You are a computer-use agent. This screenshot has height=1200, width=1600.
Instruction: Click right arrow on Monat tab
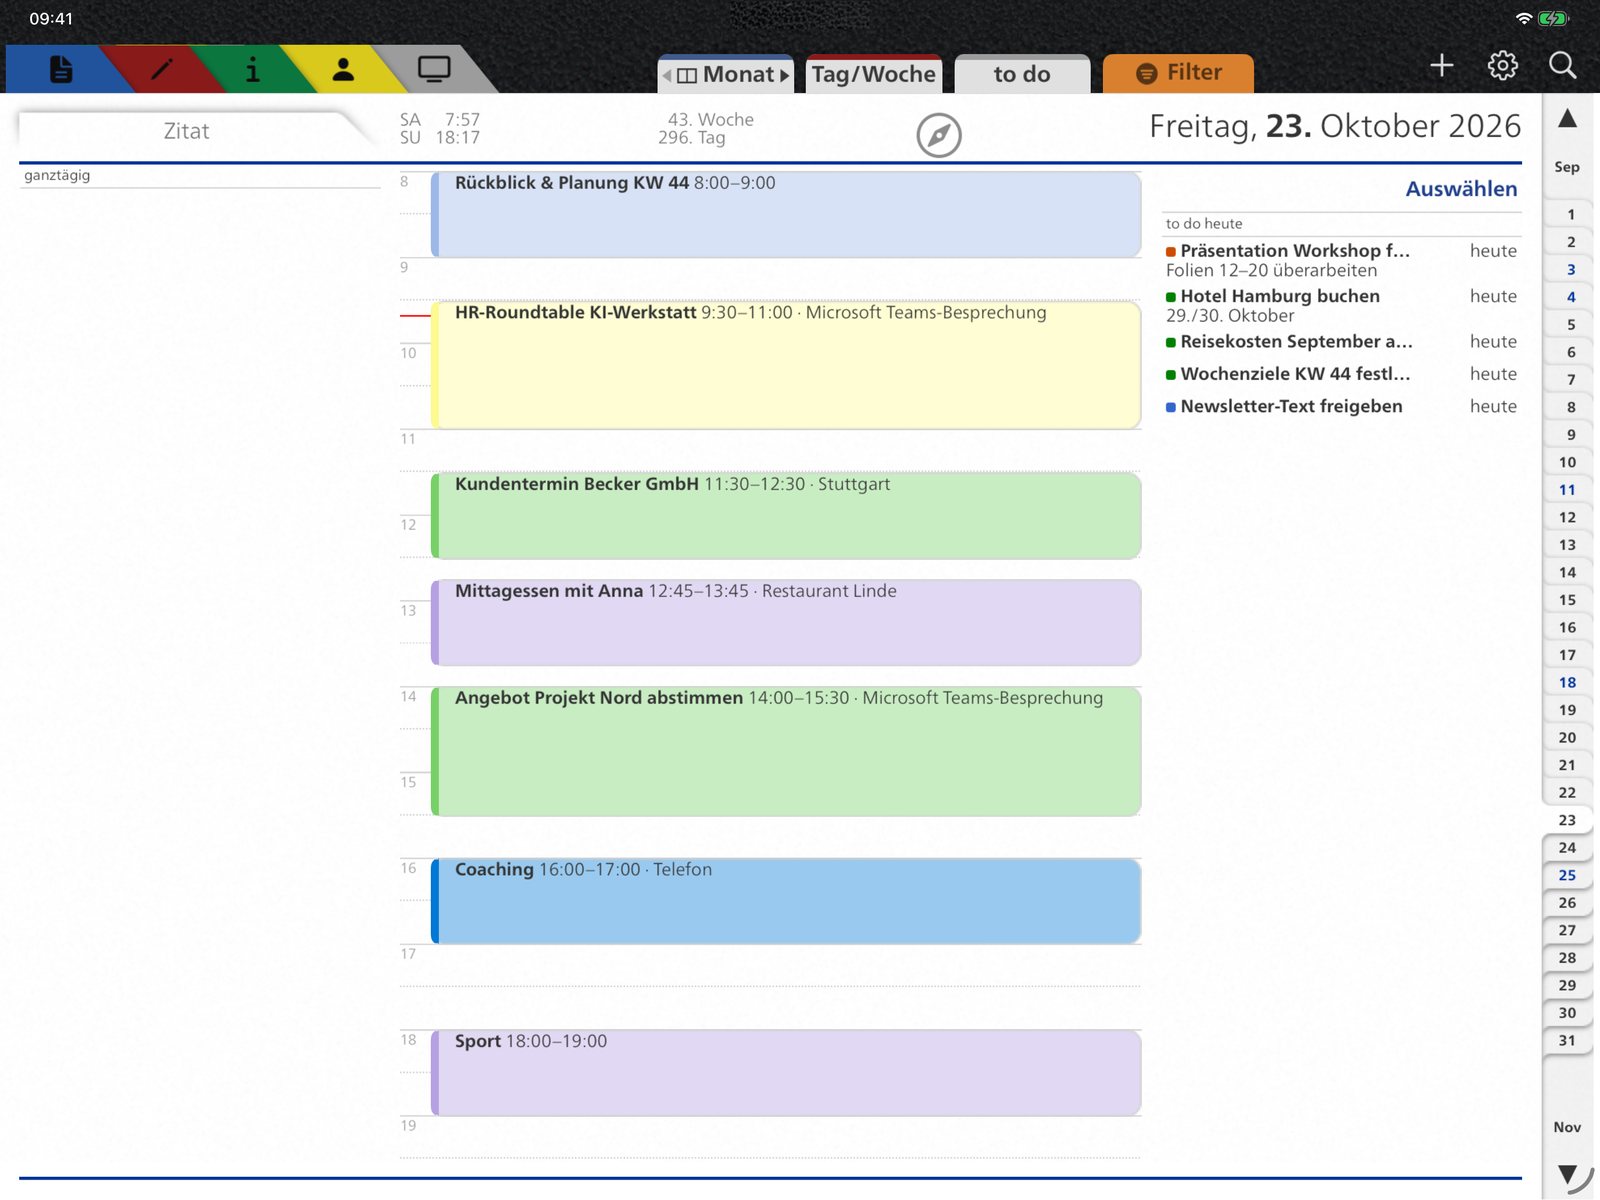[x=785, y=75]
